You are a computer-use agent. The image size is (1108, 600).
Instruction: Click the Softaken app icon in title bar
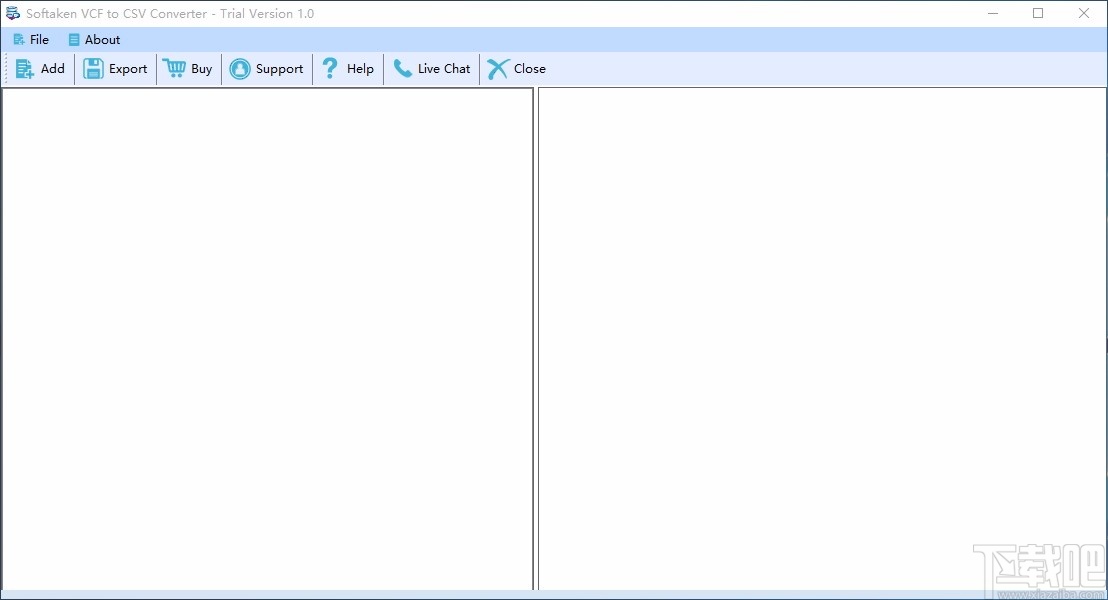(x=13, y=13)
